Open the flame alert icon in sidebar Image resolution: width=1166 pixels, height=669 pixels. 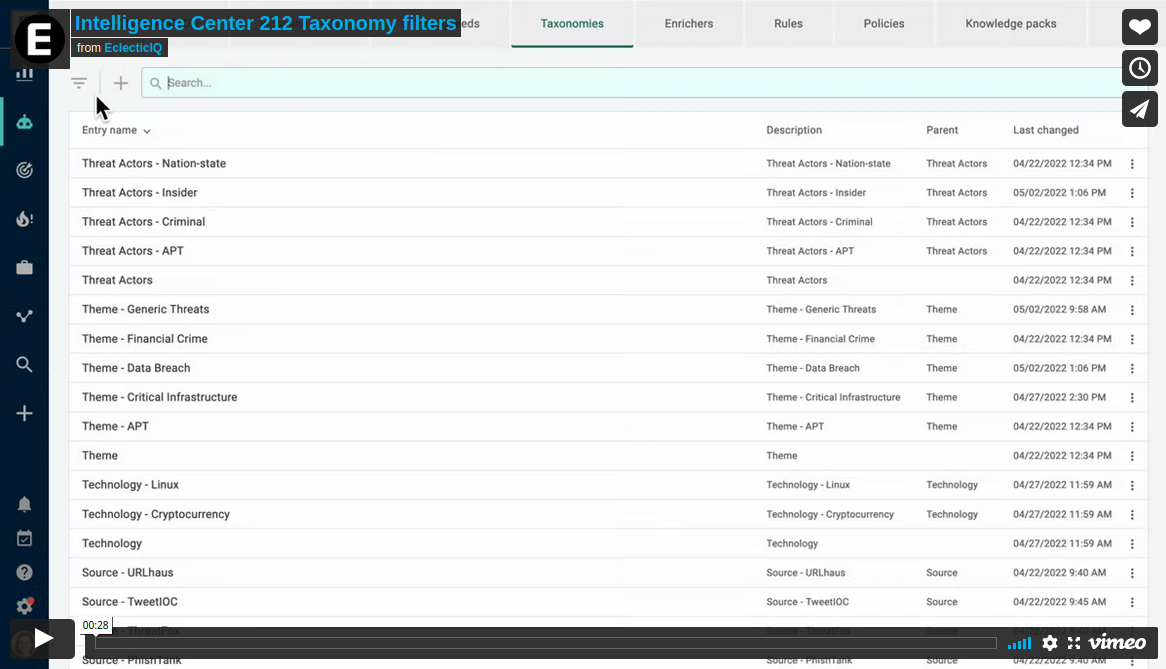click(x=24, y=219)
